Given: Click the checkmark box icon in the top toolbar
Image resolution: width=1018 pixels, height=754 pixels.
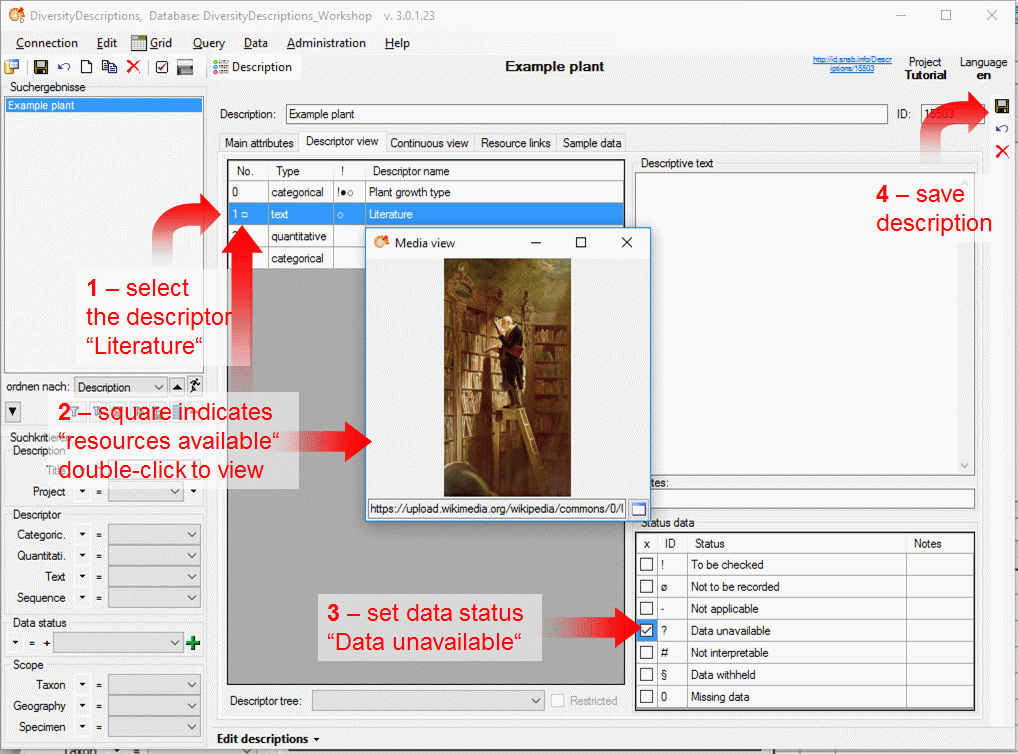Looking at the screenshot, I should [x=162, y=67].
